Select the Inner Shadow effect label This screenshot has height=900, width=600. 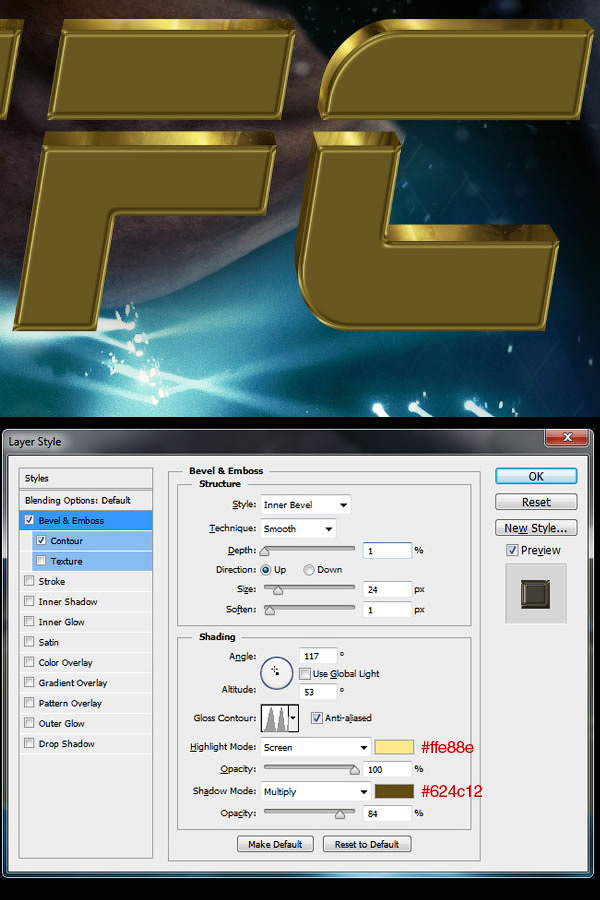68,602
